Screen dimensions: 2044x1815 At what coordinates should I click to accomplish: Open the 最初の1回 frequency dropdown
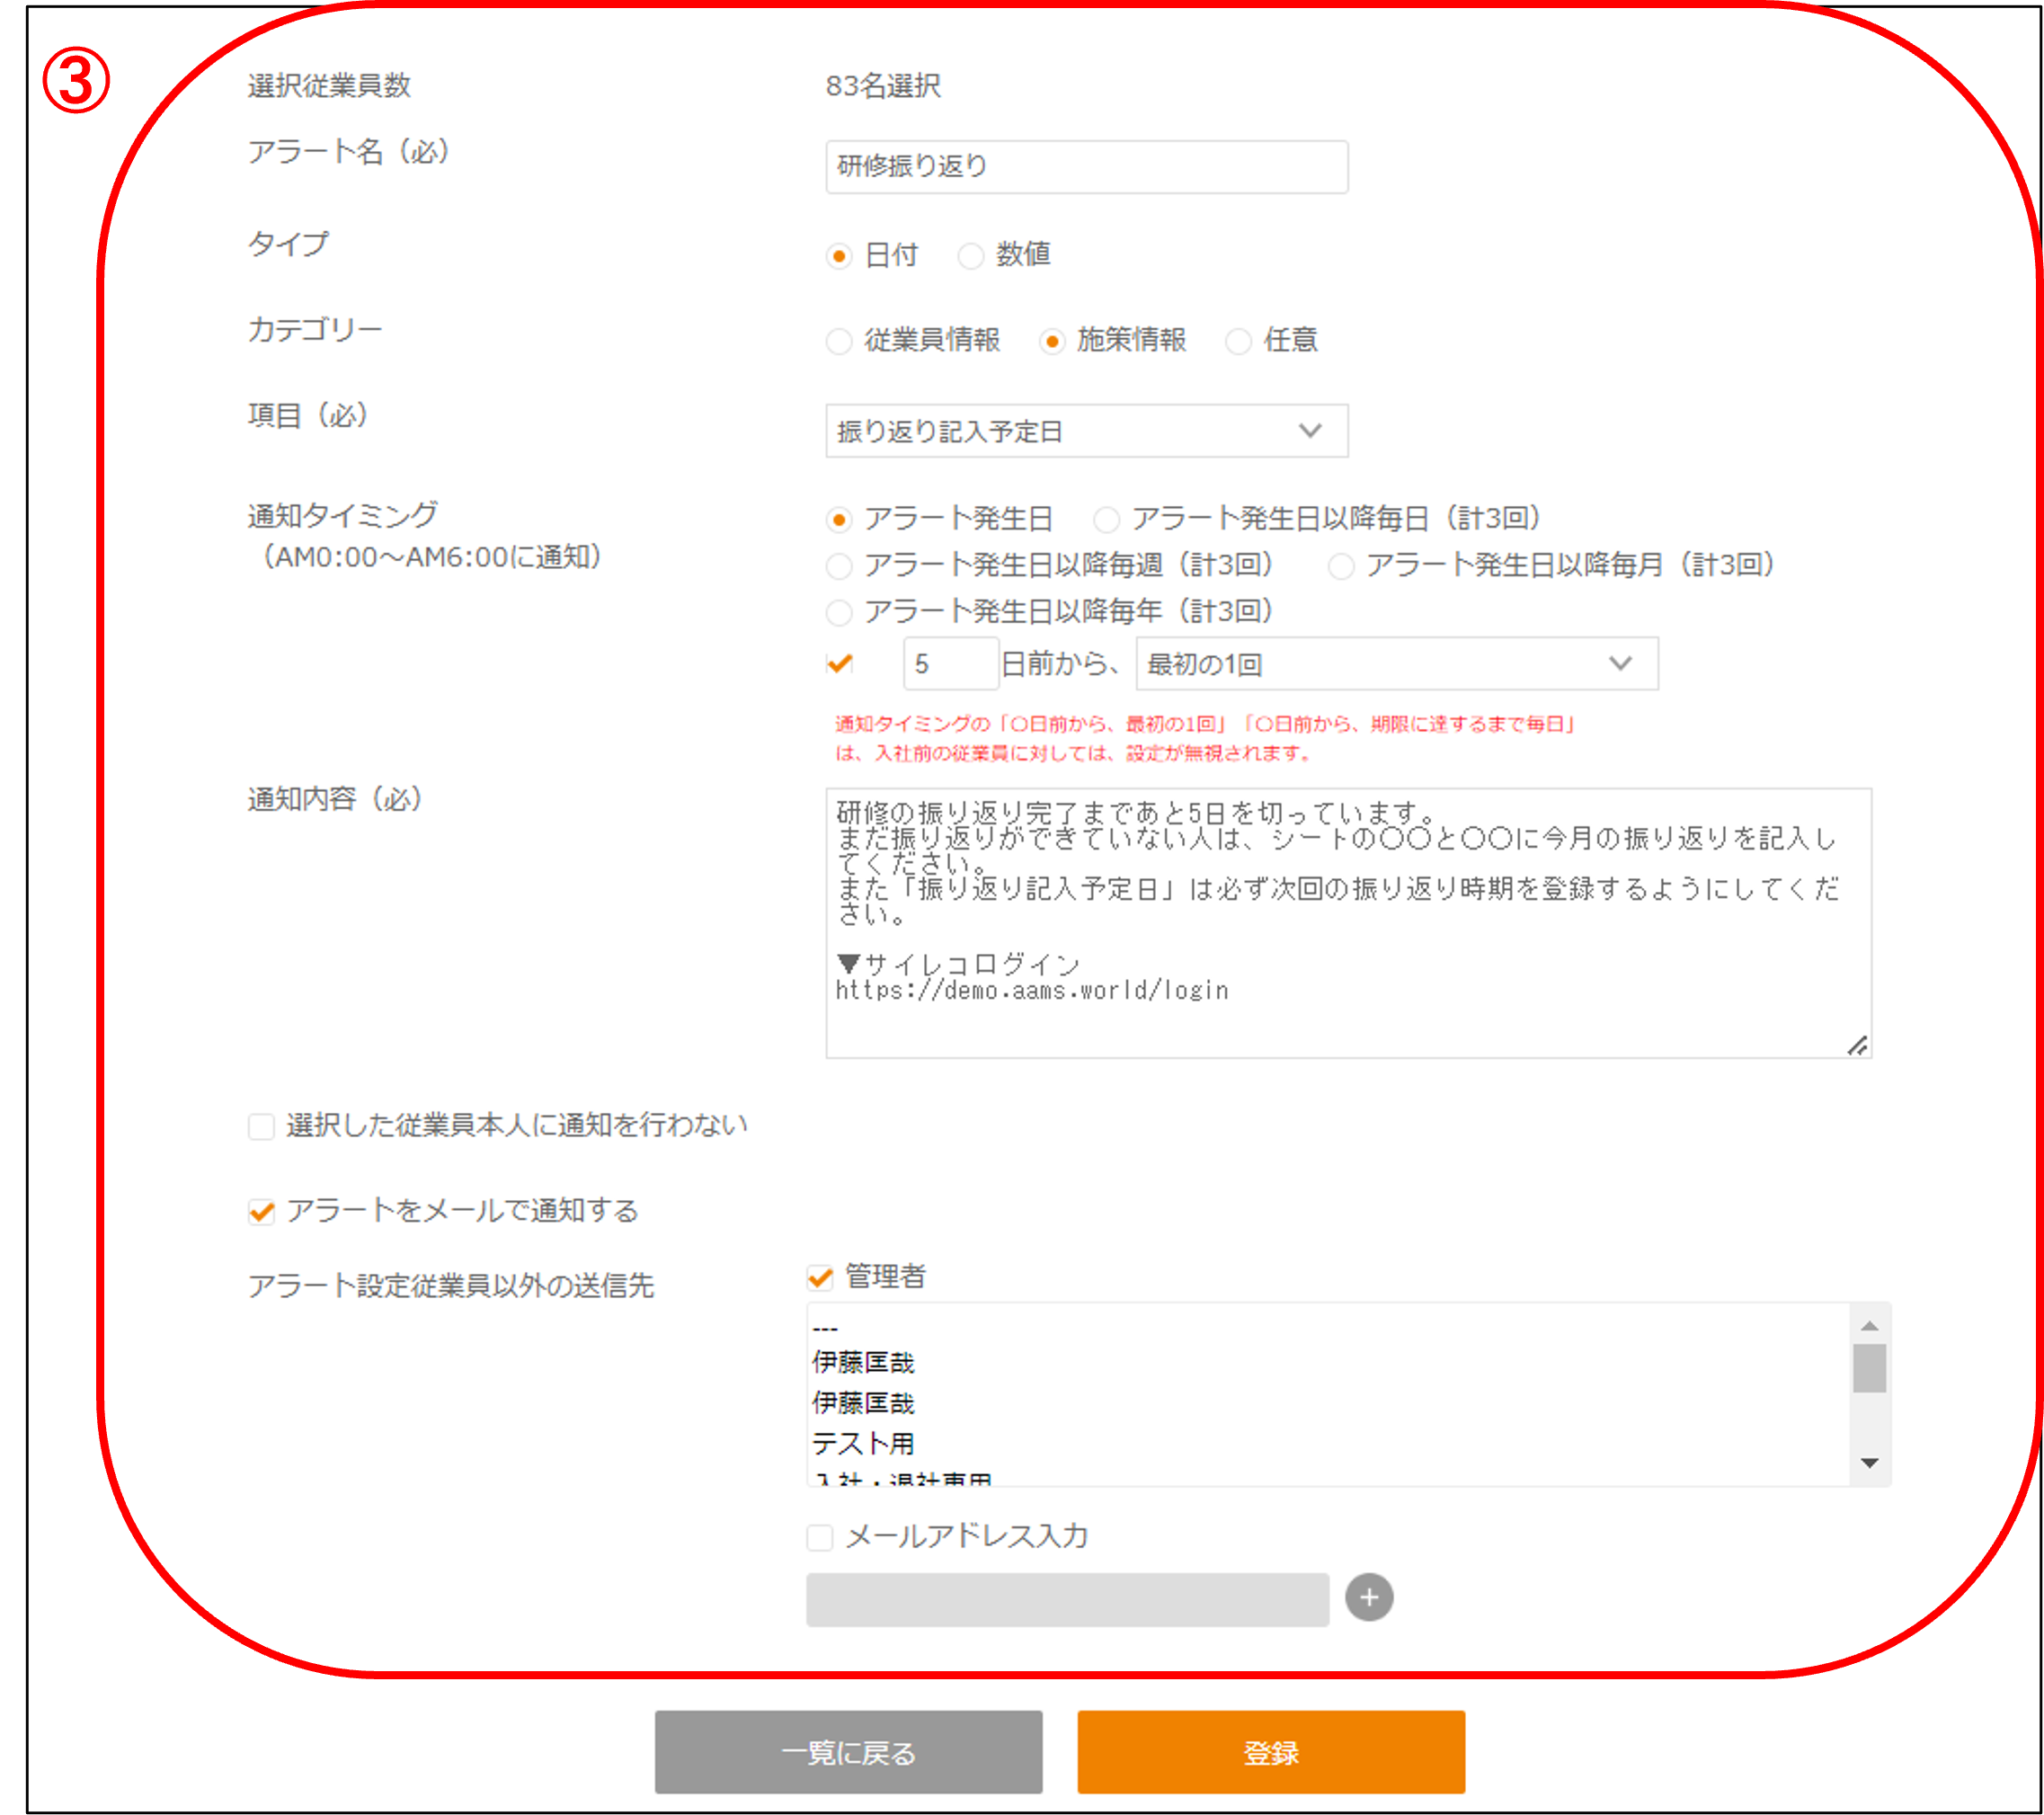coord(1396,663)
